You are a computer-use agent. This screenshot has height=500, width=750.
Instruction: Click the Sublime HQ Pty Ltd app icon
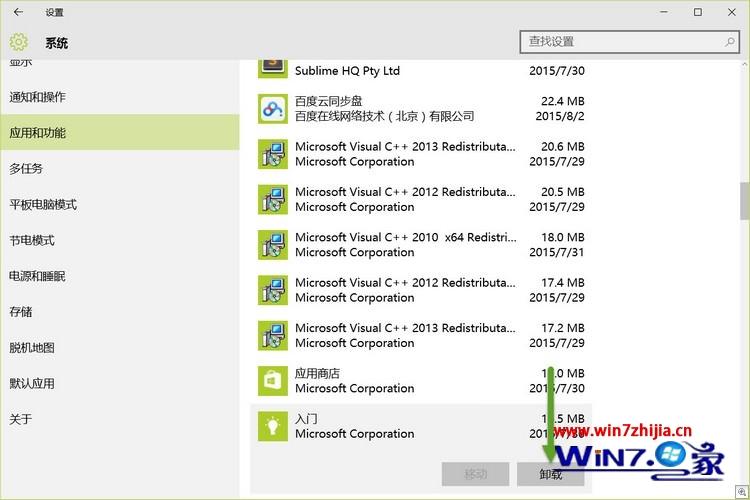tap(273, 69)
